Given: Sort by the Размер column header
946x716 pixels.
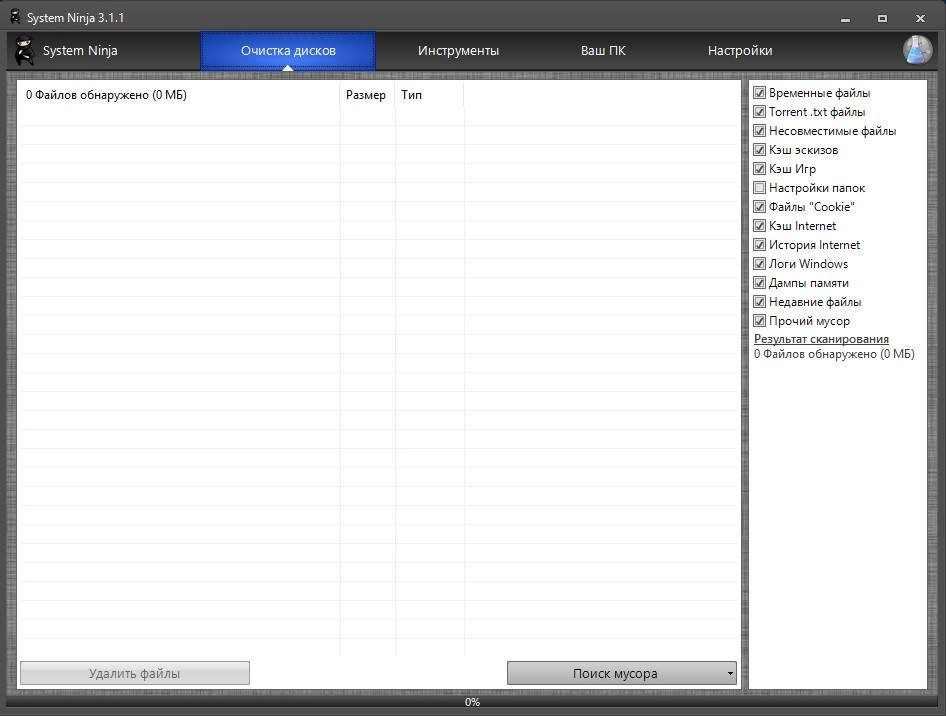Looking at the screenshot, I should [366, 95].
